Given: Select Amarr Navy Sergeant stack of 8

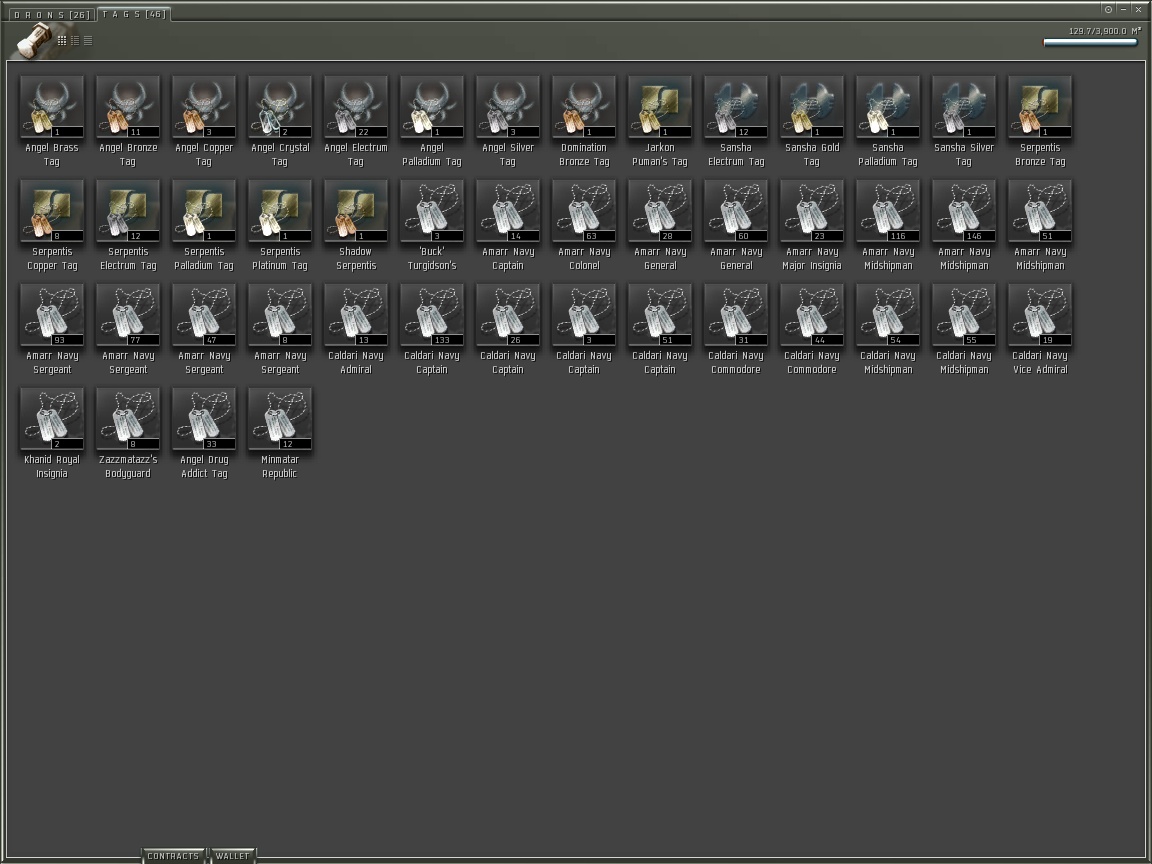Looking at the screenshot, I should click(x=280, y=315).
